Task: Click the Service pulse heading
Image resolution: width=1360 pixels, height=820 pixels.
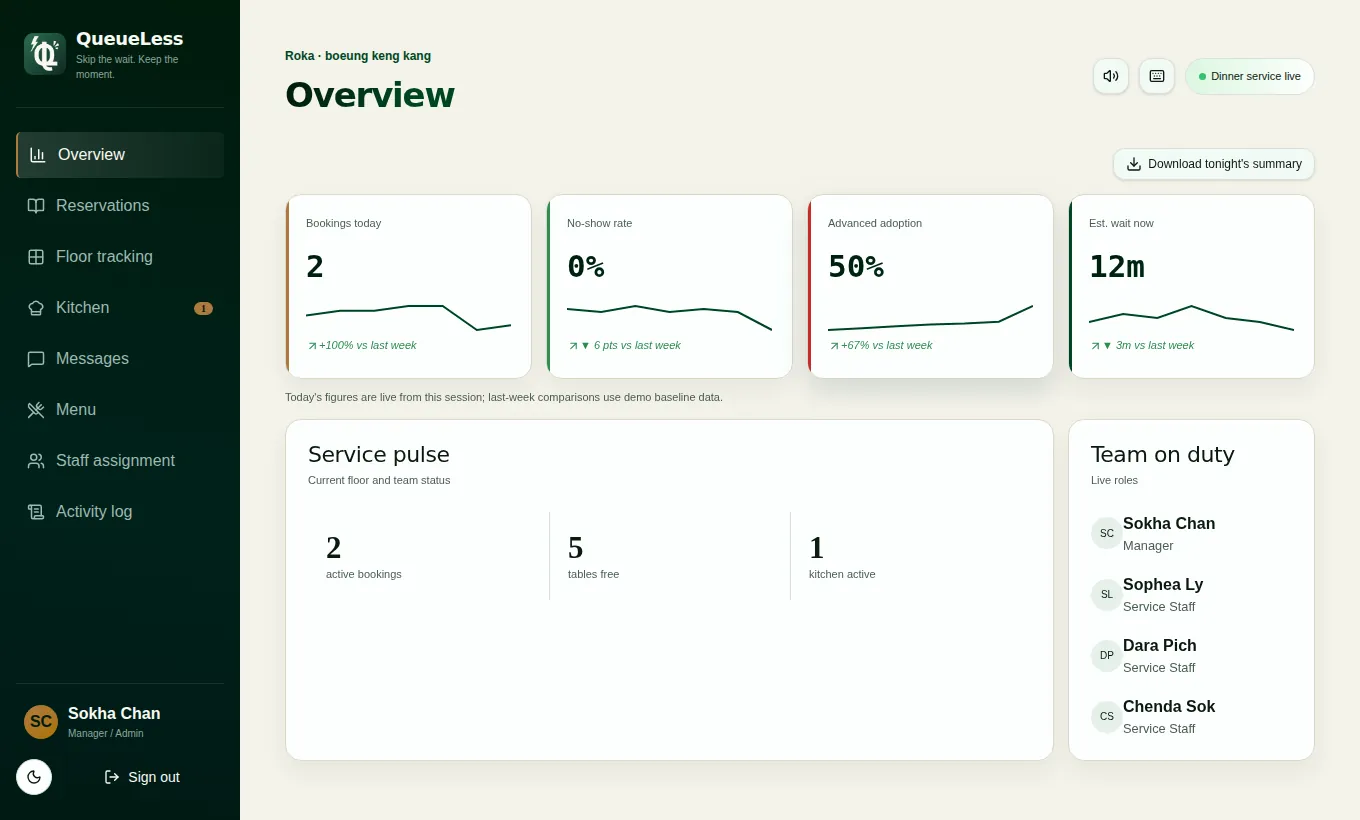Action: pyautogui.click(x=379, y=455)
